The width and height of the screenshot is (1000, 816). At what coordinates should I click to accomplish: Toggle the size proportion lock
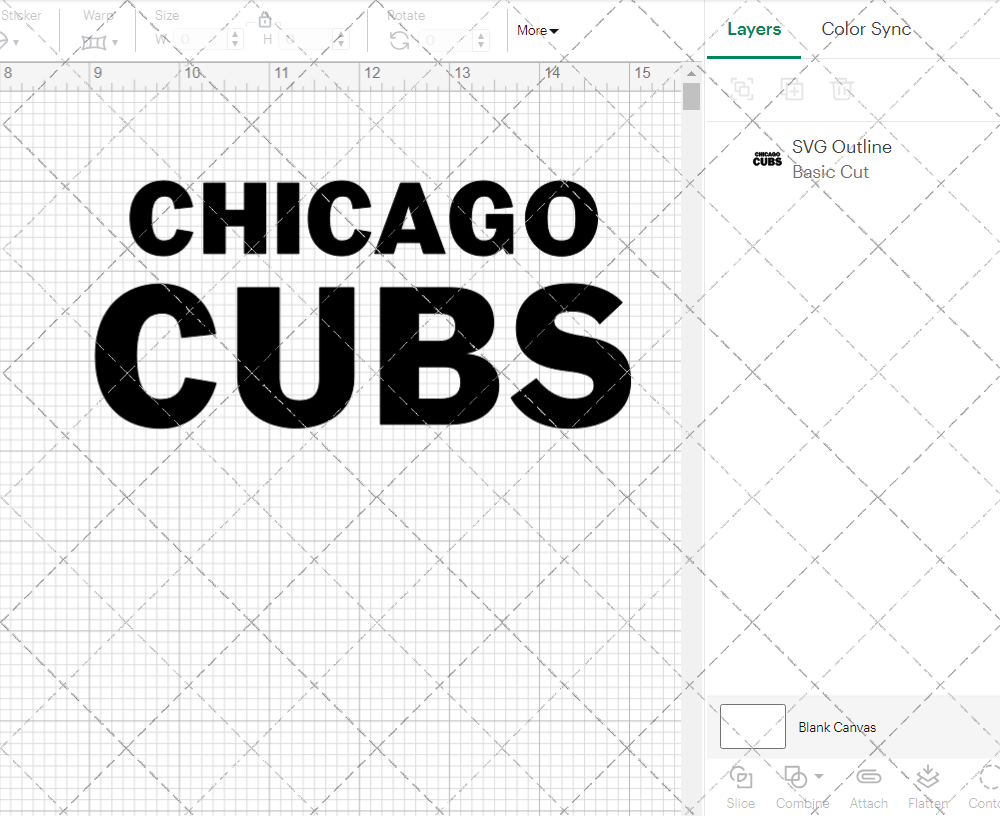(265, 19)
